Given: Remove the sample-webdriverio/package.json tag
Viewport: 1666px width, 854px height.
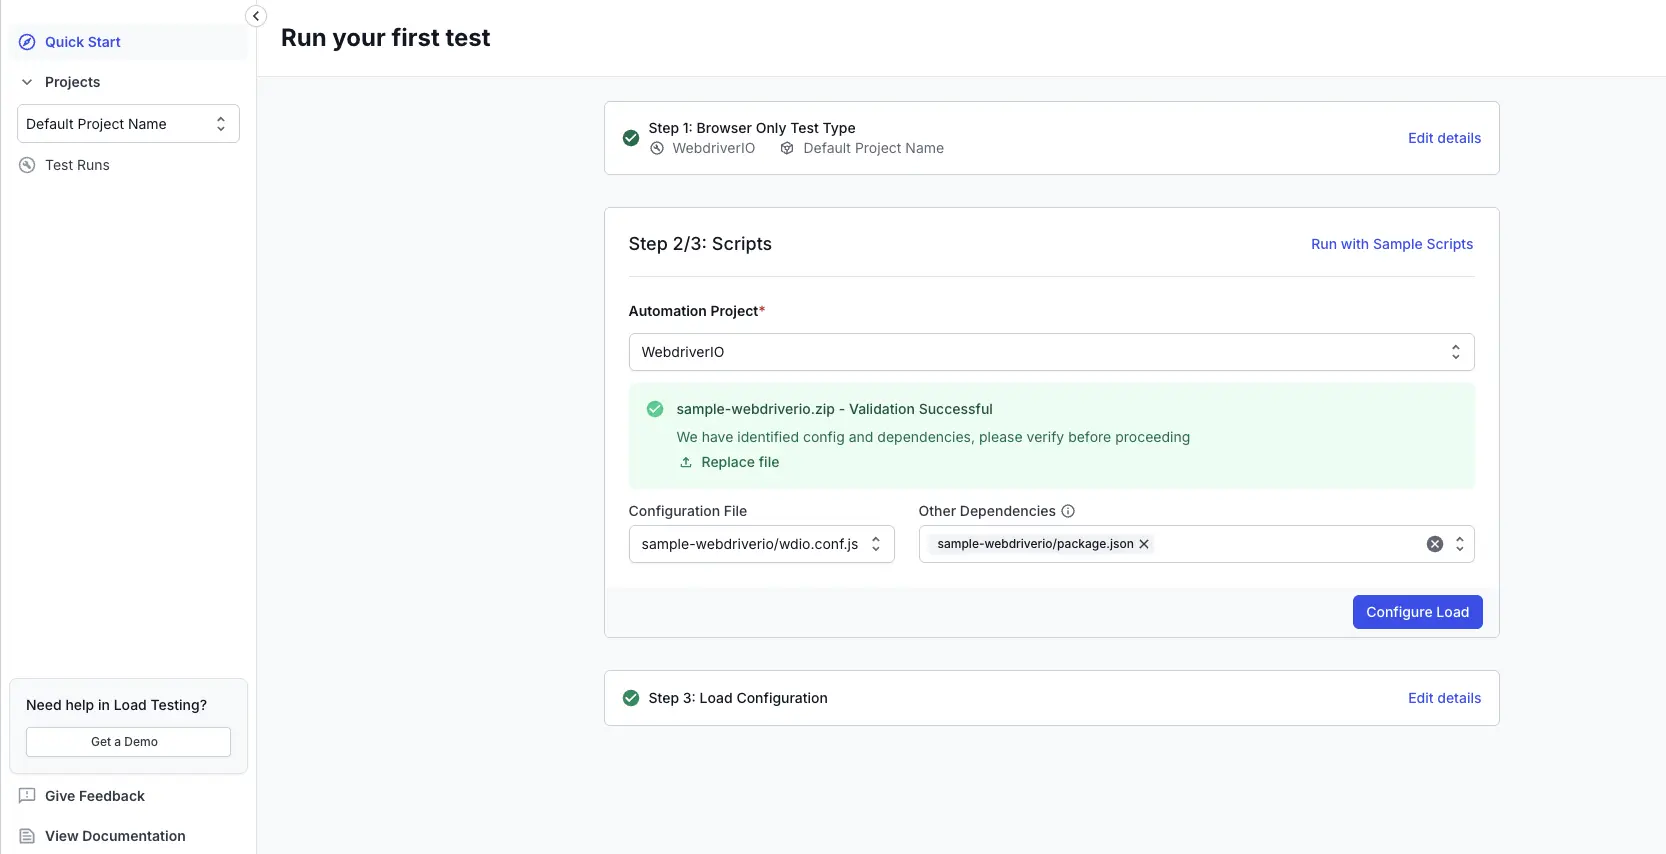Looking at the screenshot, I should [x=1144, y=544].
